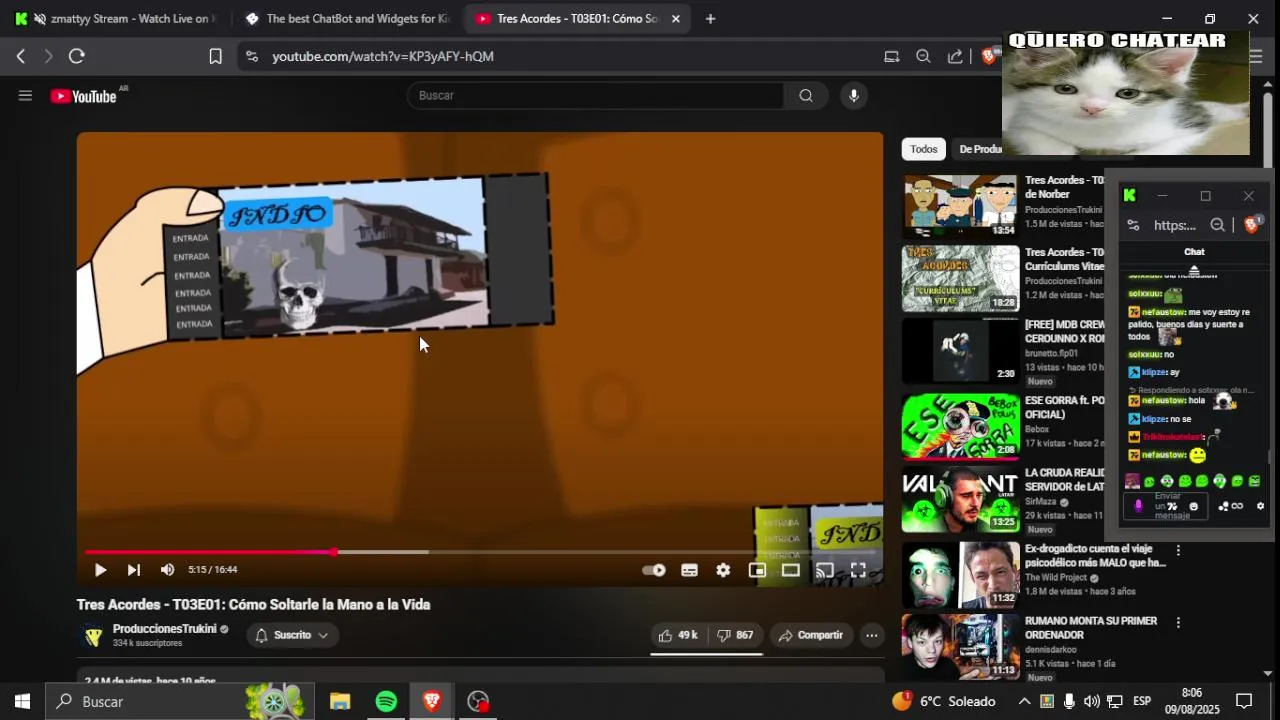Open options menu for RUMANO MONTA video
Viewport: 1280px width, 720px height.
tap(1178, 623)
